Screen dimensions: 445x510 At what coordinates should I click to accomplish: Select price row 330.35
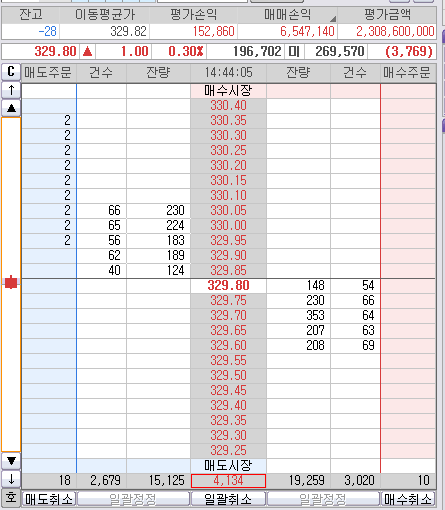228,121
